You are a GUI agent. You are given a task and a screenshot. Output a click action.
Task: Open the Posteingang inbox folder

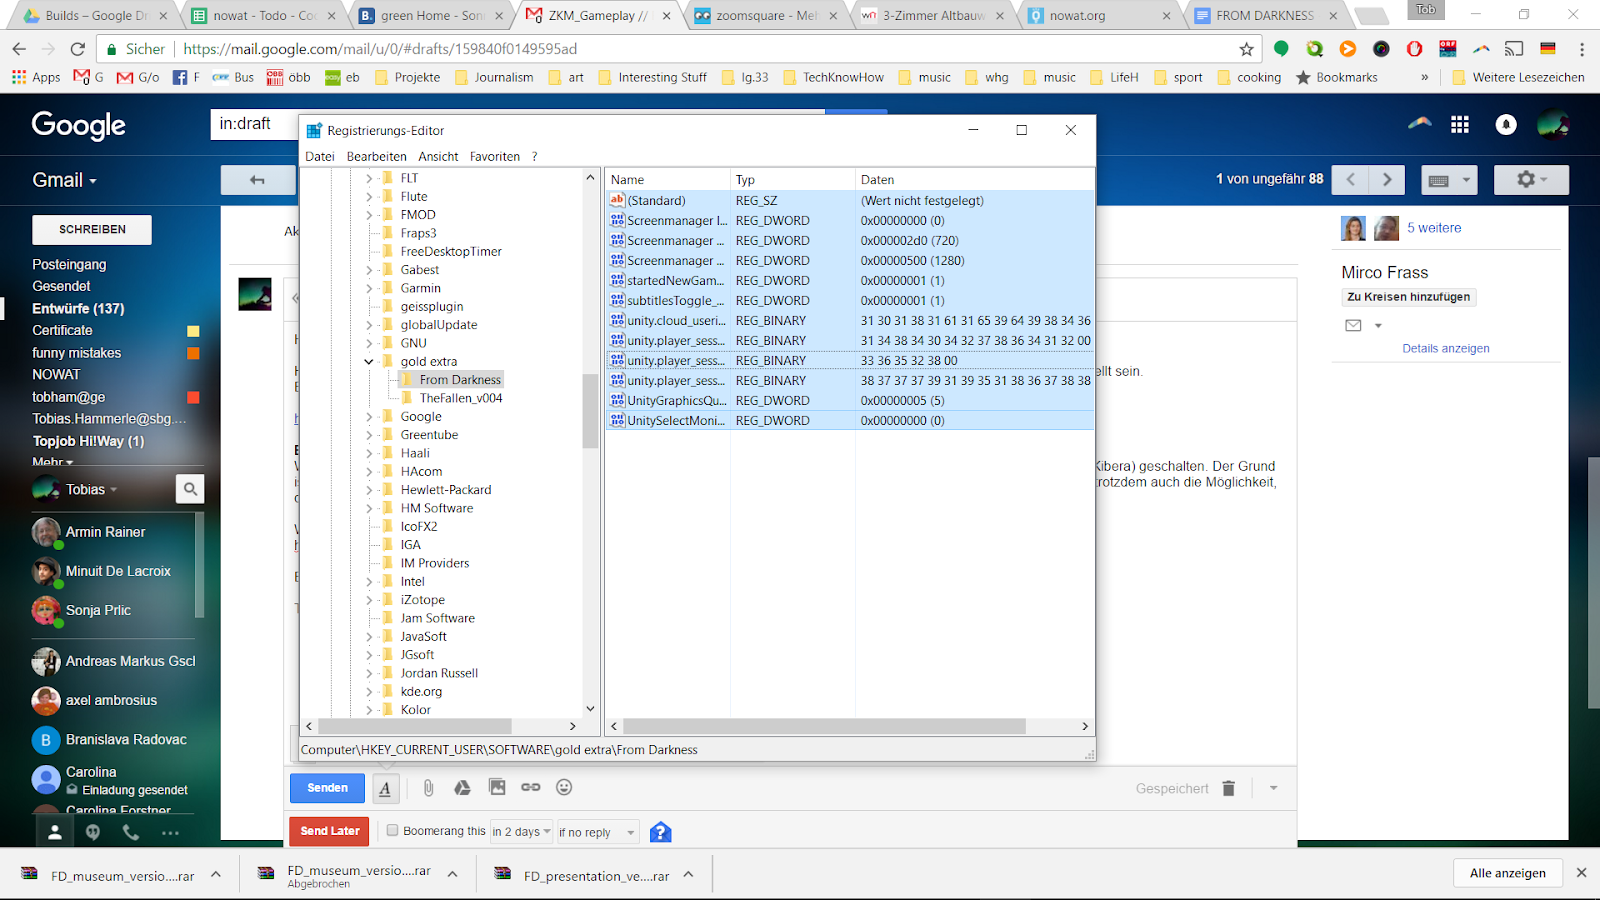(x=69, y=264)
